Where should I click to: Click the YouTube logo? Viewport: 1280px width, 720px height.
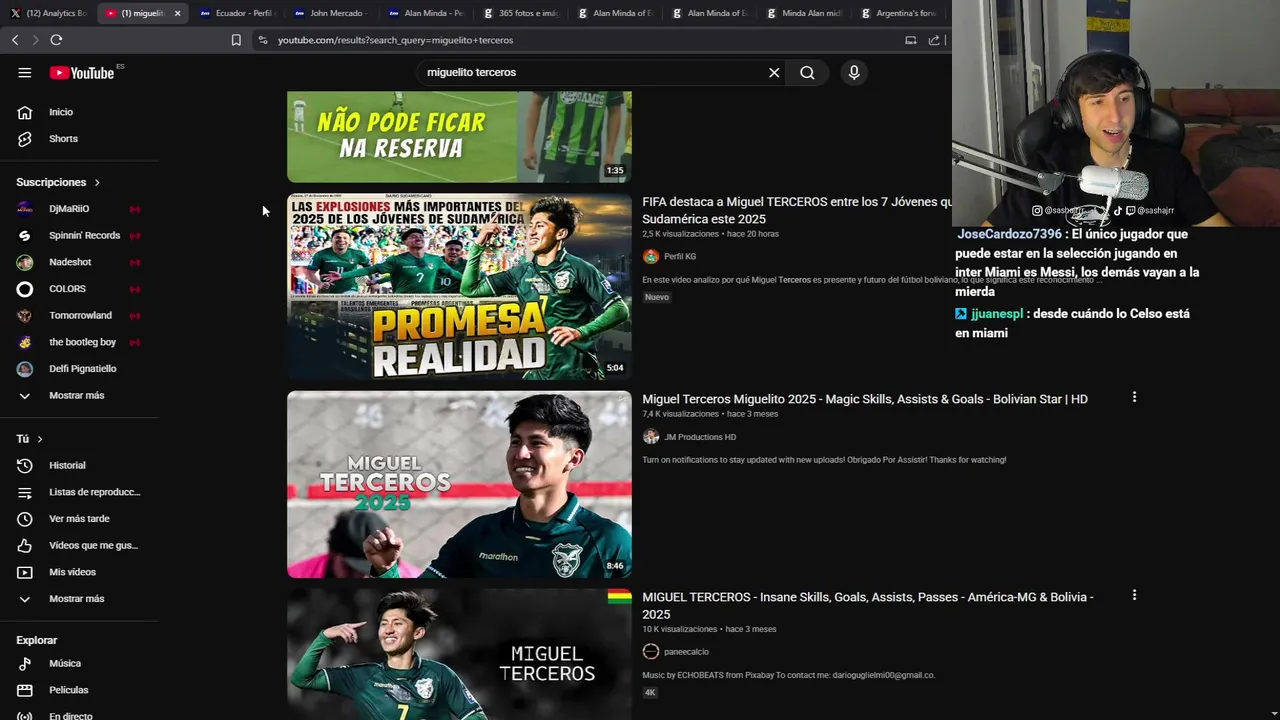click(82, 73)
